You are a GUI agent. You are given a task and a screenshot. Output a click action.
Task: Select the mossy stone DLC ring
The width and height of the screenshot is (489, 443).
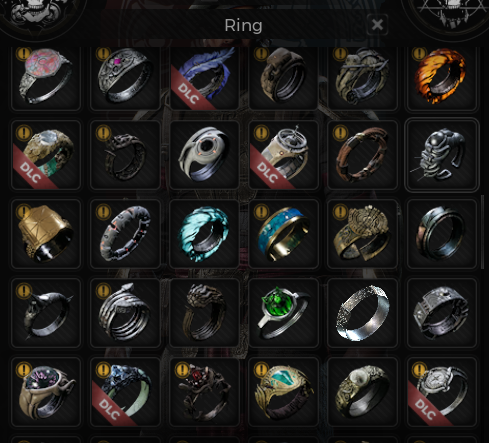click(x=46, y=155)
